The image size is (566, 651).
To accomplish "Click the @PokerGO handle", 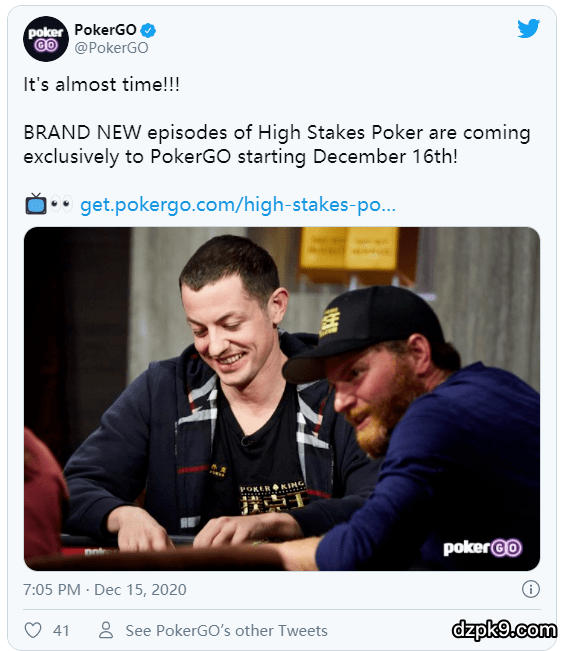I will coord(111,48).
